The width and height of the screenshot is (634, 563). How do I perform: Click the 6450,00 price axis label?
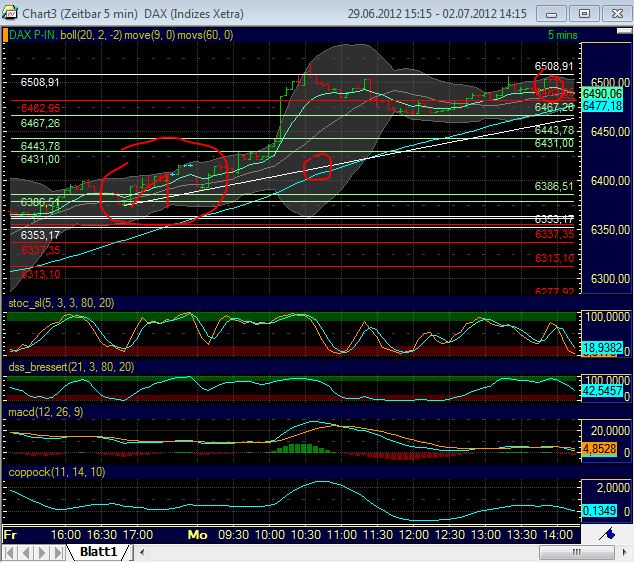click(x=610, y=132)
